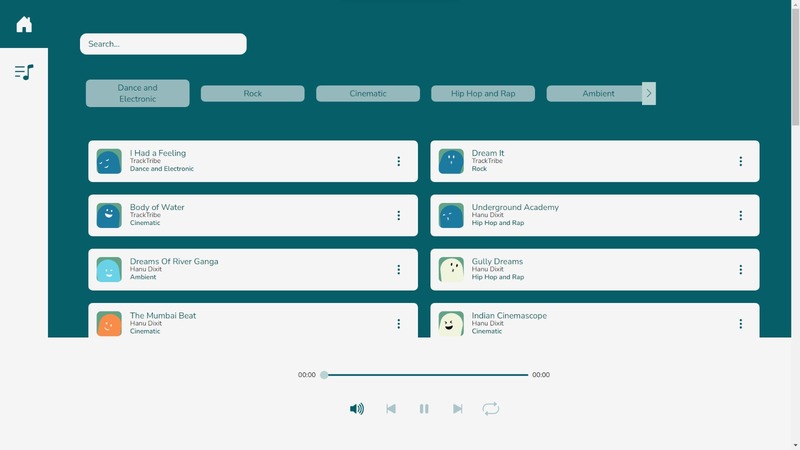Viewport: 800px width, 450px height.
Task: Play Body of Water via its avatar thumbnail
Action: (x=109, y=215)
